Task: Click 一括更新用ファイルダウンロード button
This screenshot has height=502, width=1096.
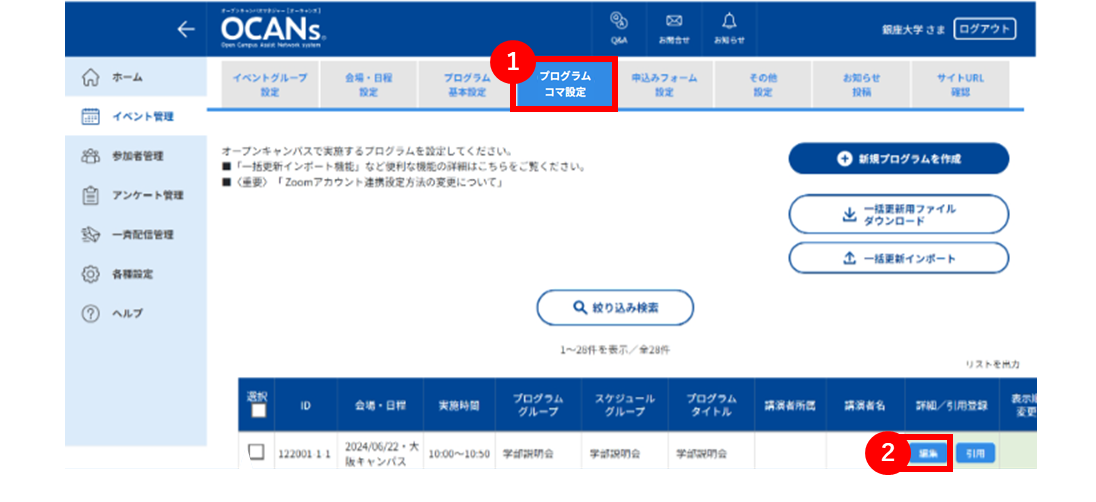Action: pos(899,214)
